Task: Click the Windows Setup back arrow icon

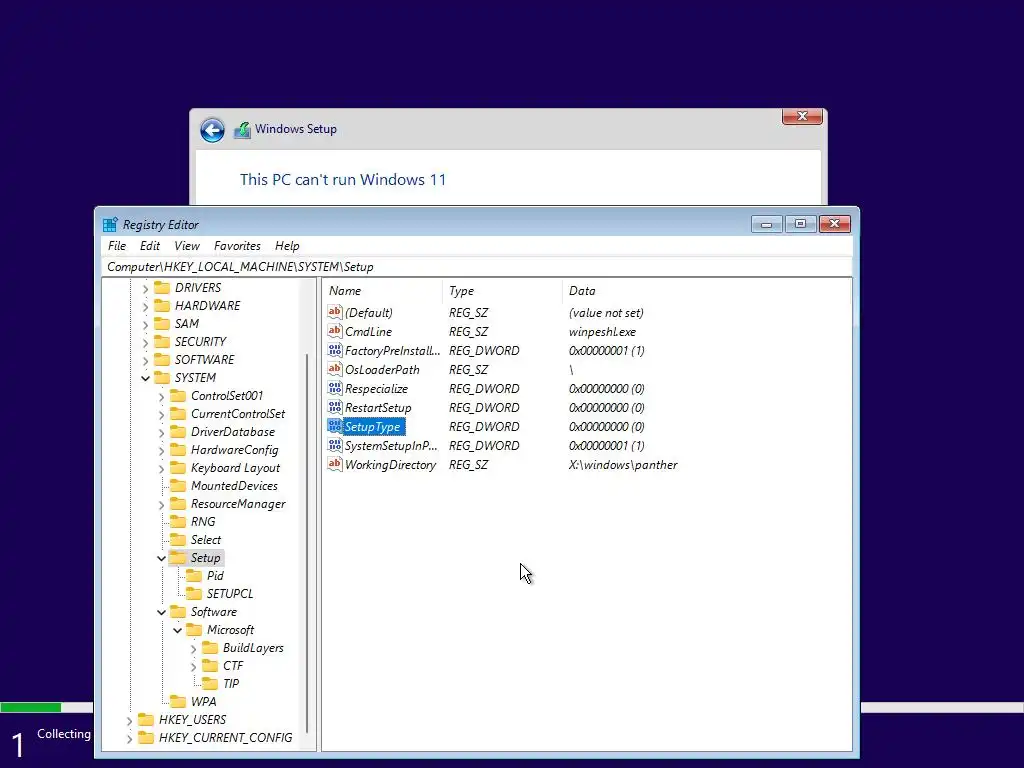Action: click(212, 130)
